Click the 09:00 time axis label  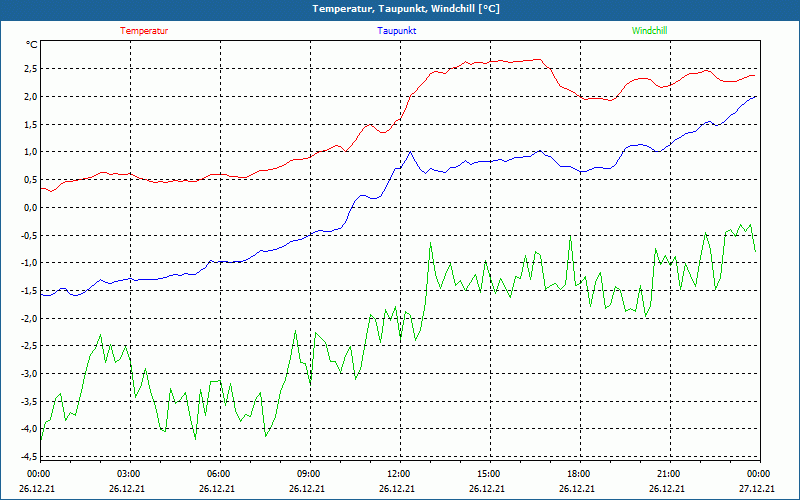point(309,474)
